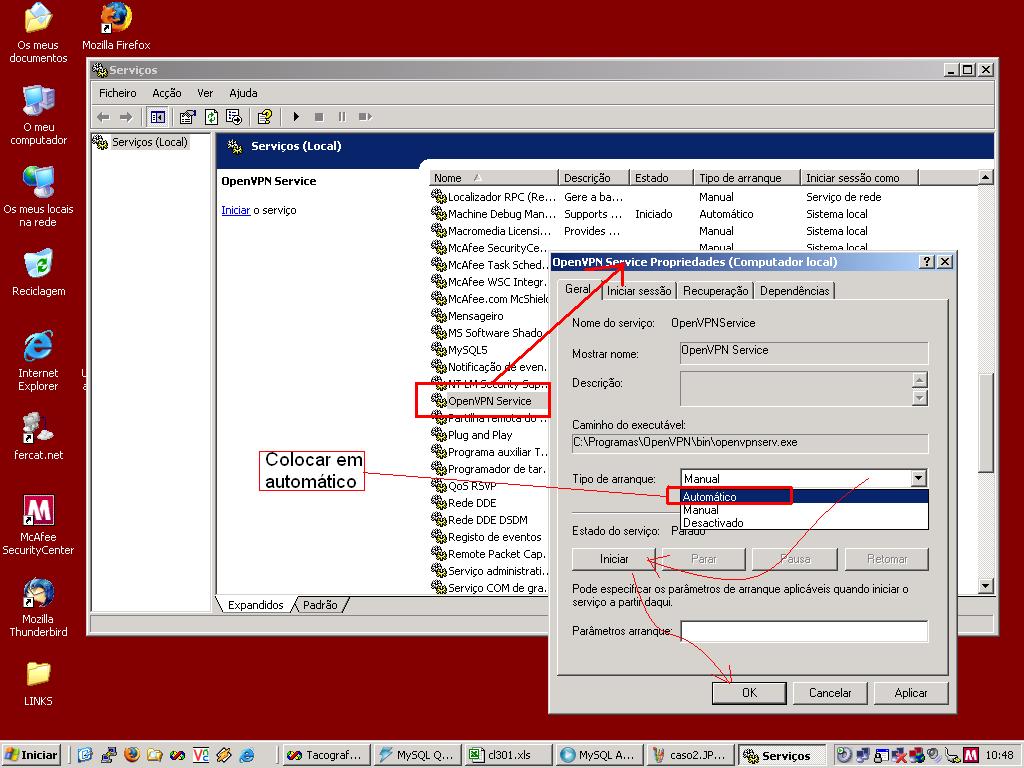This screenshot has width=1024, height=768.
Task: Choose Desactivado from startup type list
Action: [712, 523]
